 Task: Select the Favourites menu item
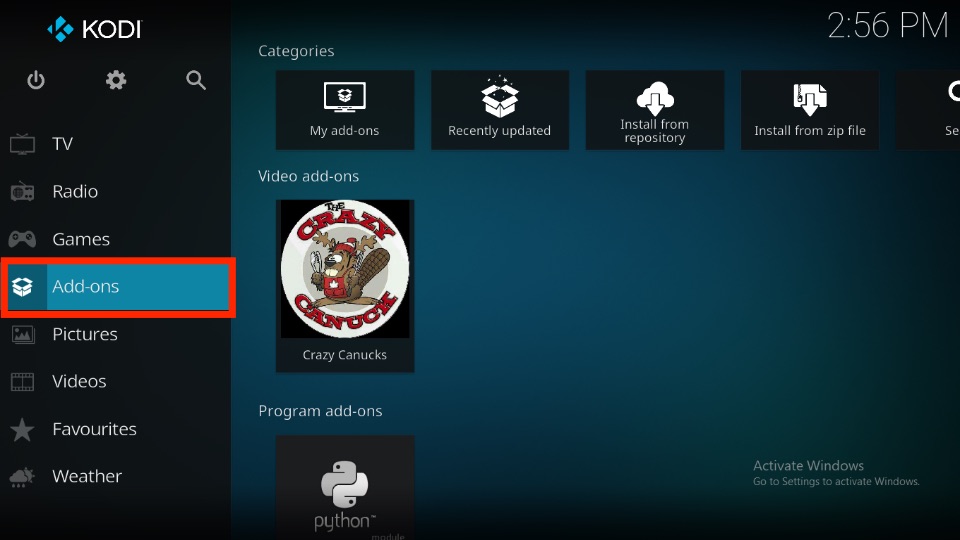coord(116,429)
